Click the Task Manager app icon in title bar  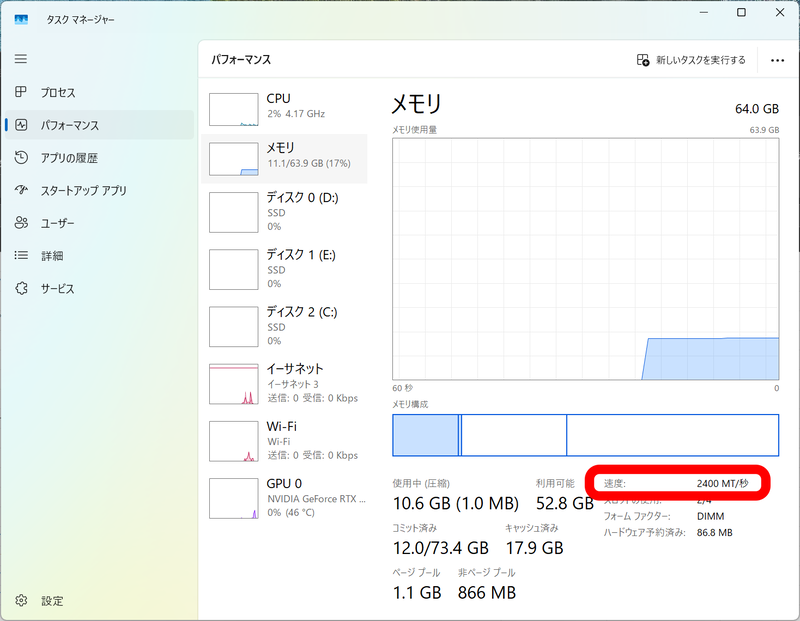tap(21, 19)
